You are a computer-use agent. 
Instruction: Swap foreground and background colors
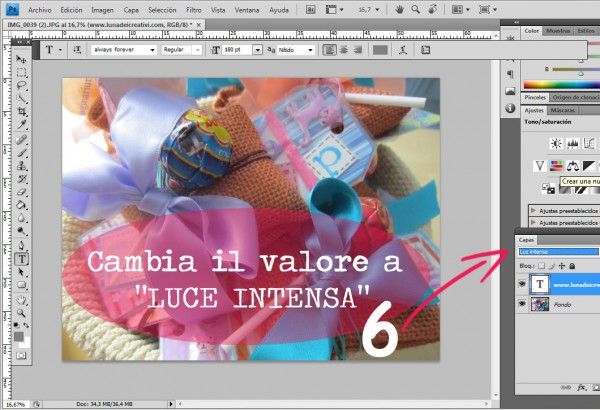26,325
